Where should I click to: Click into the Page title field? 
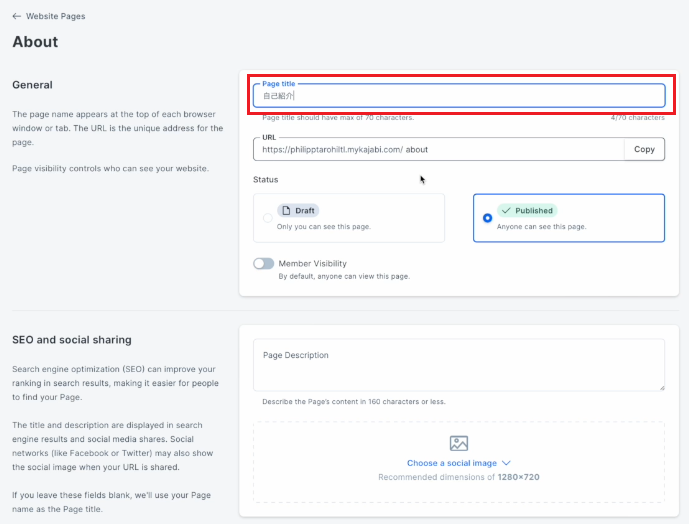[x=459, y=96]
